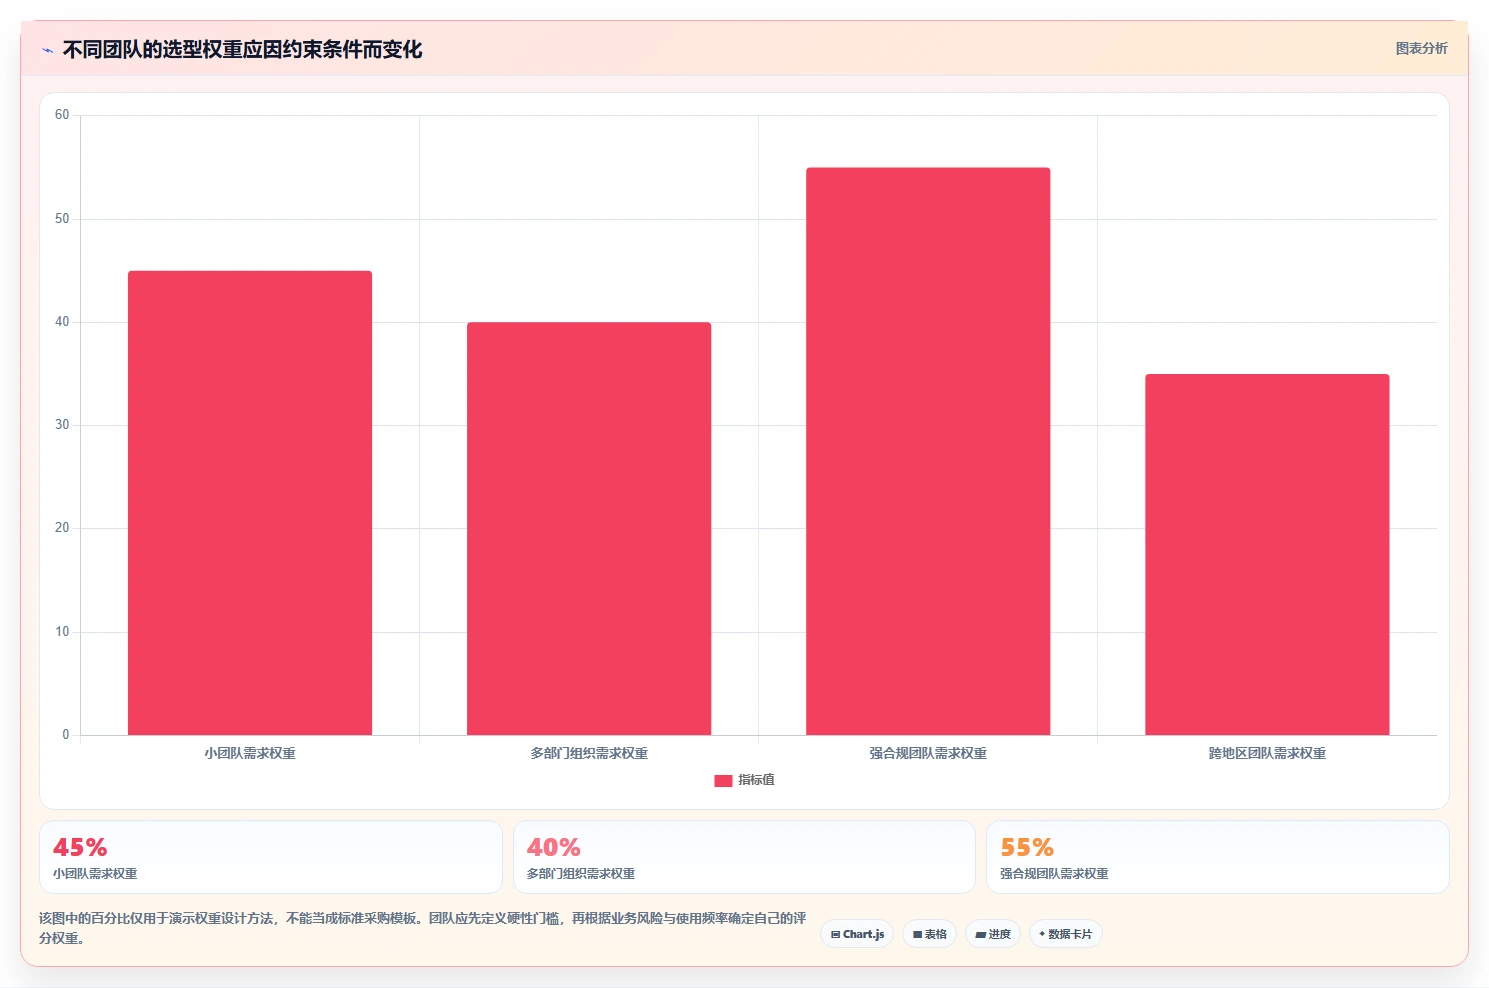1489x988 pixels.
Task: Click the title 不同团队的选型权重应因约束条件而变化
Action: point(242,49)
